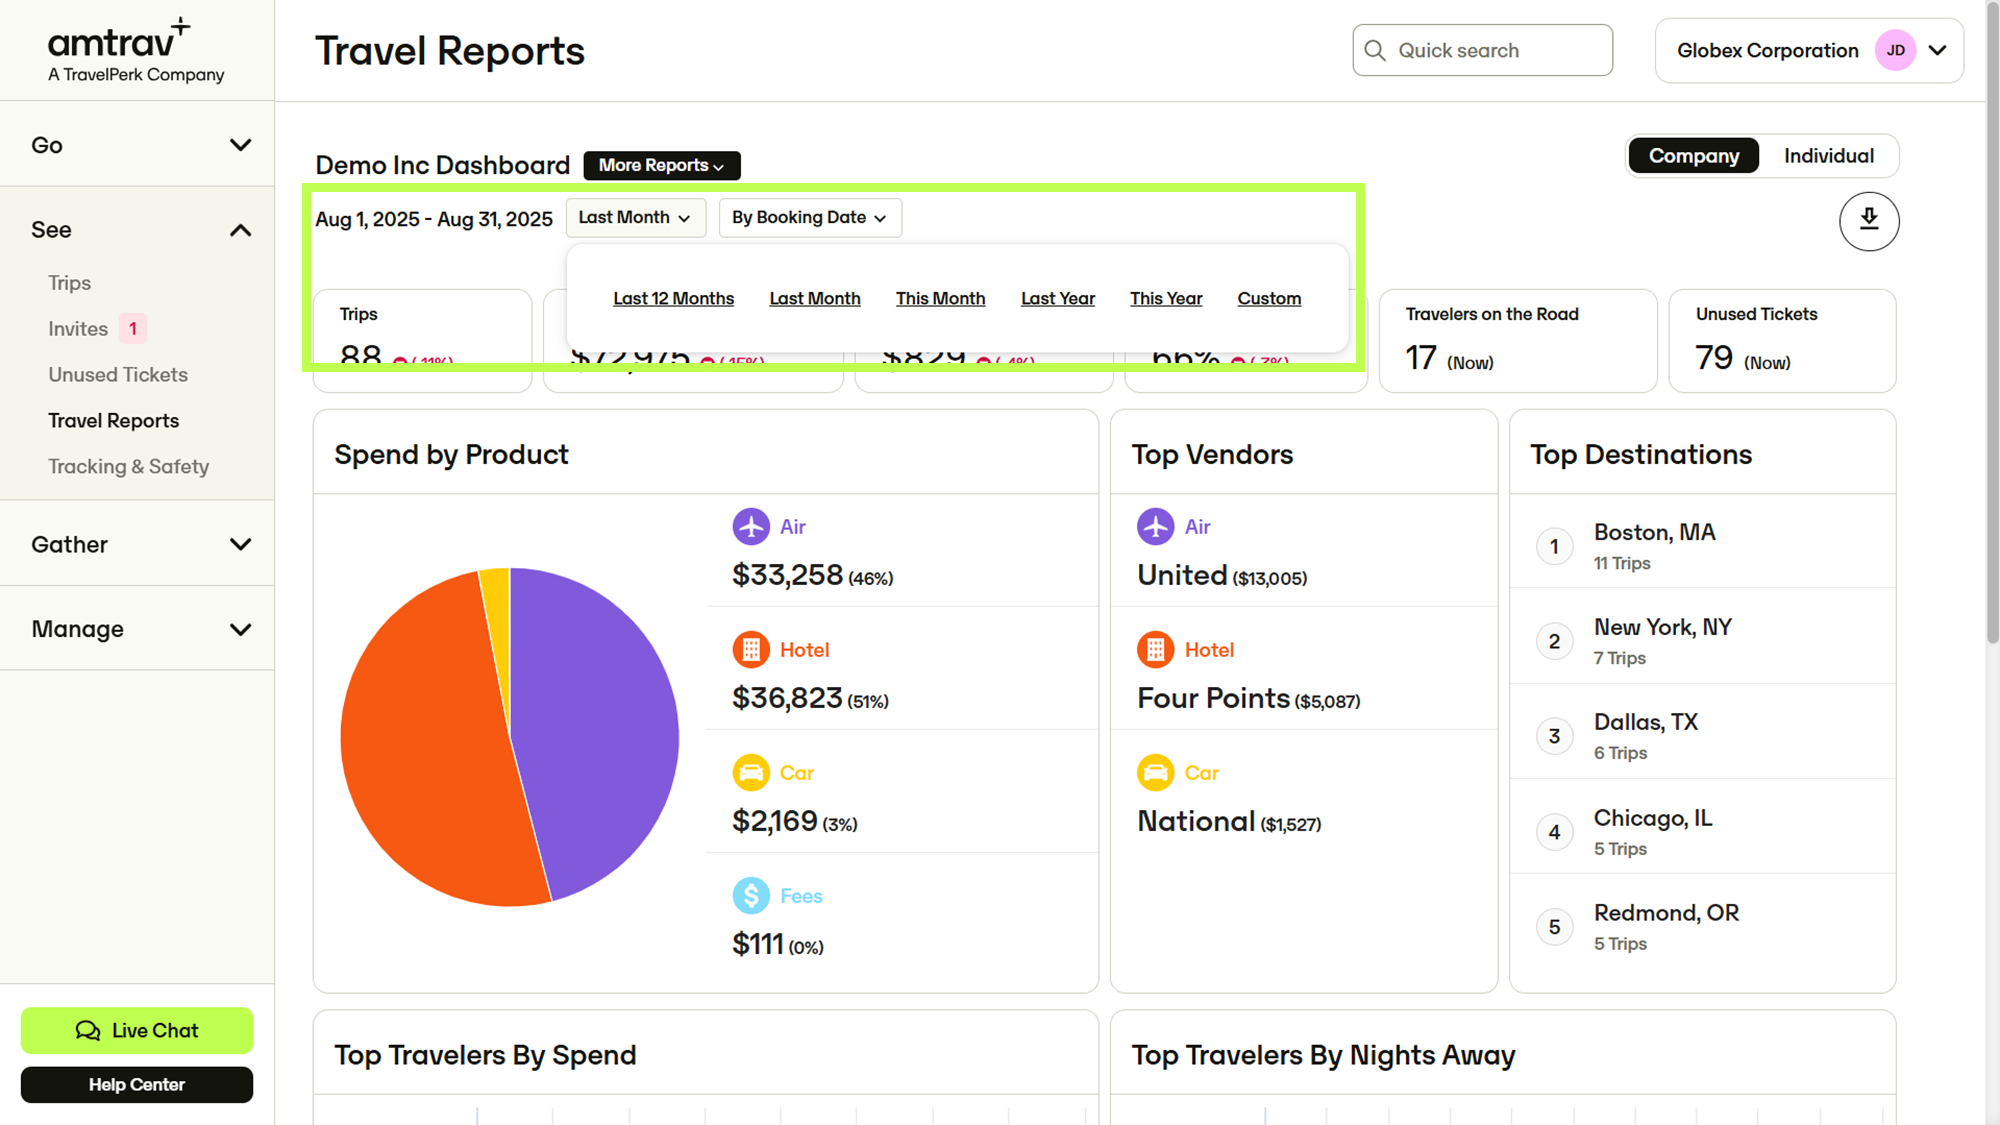Image resolution: width=2000 pixels, height=1125 pixels.
Task: Click the JD user avatar
Action: point(1895,51)
